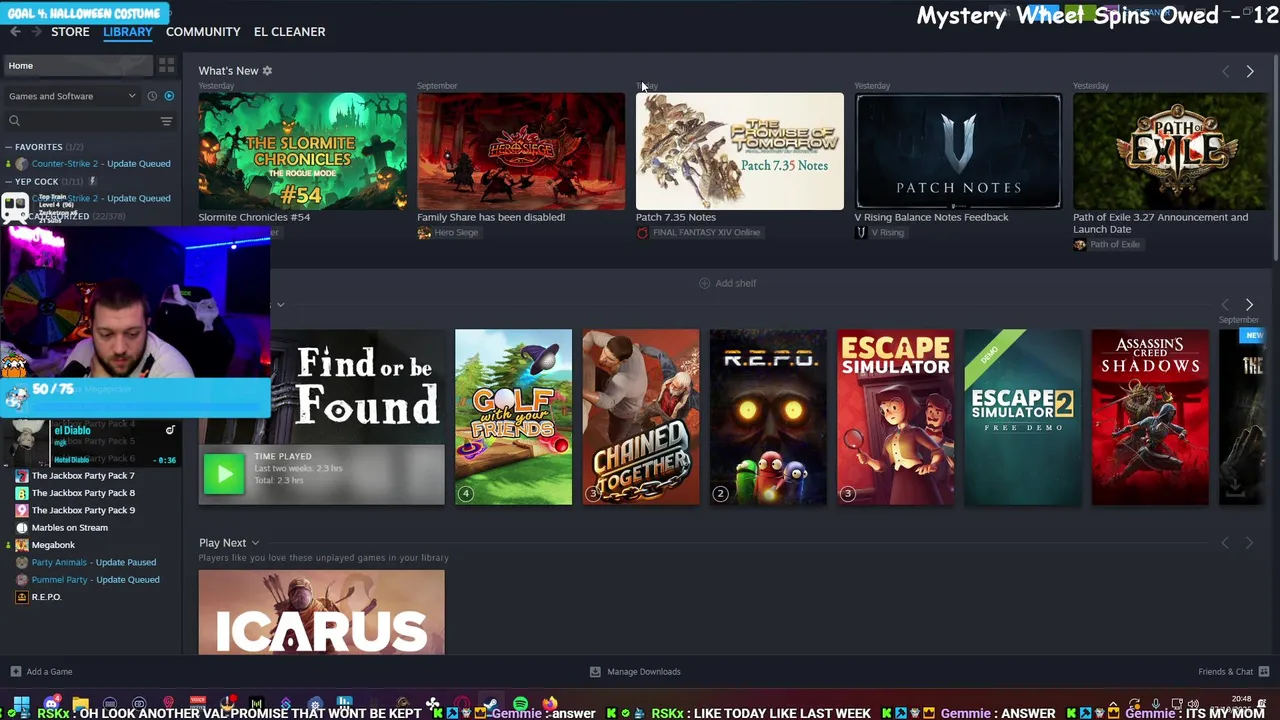Viewport: 1280px width, 720px height.
Task: Expand the Play Next shelf dropdown
Action: [x=255, y=543]
